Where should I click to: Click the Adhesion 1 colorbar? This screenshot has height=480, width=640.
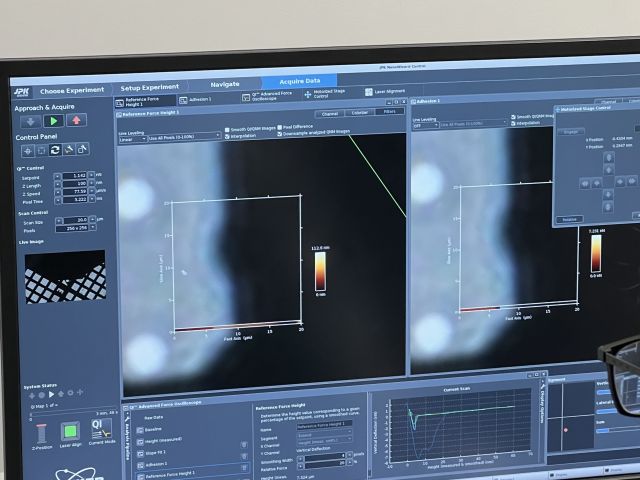click(x=596, y=253)
